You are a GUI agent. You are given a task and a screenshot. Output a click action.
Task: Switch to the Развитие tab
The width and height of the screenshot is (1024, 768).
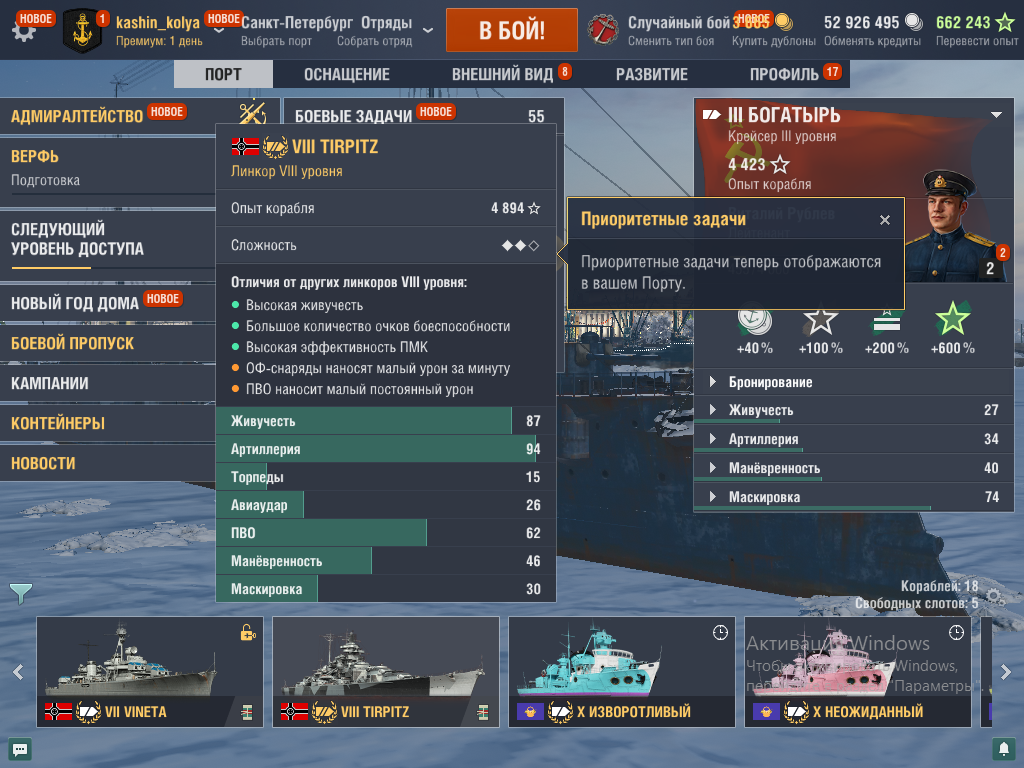coord(652,74)
